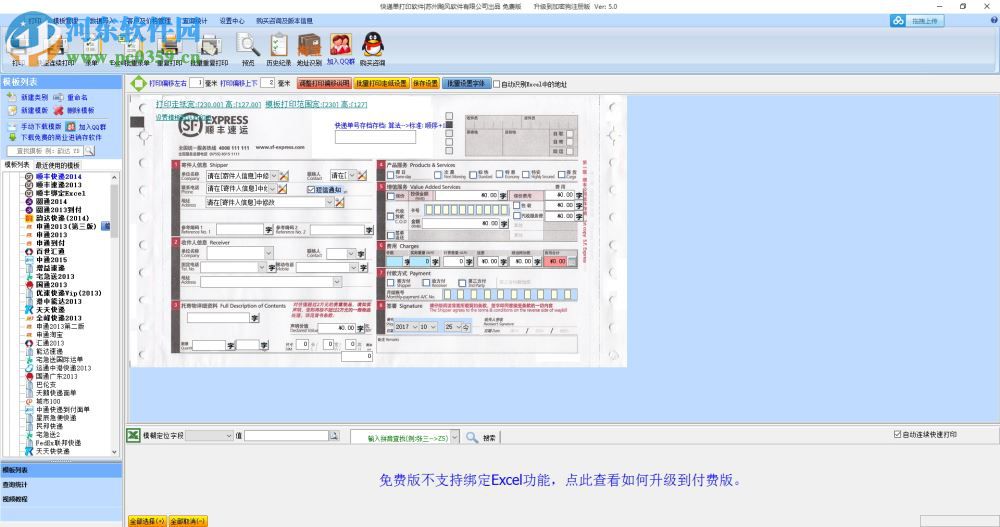Viewport: 1000px width, 527px height.
Task: Open the 免费版不支持绑定Excel upgrade link
Action: (x=561, y=480)
